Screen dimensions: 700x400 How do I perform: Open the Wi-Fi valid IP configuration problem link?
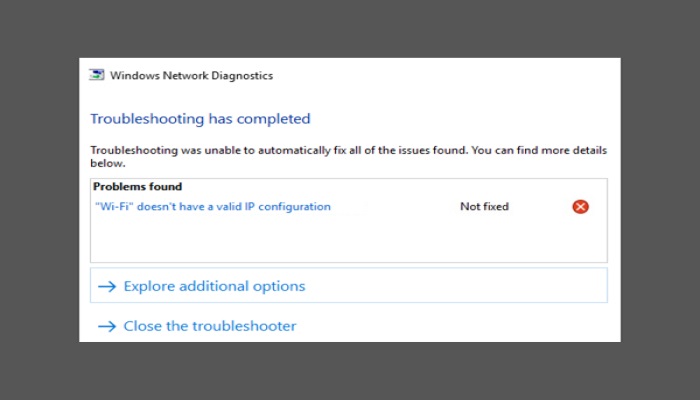point(212,207)
